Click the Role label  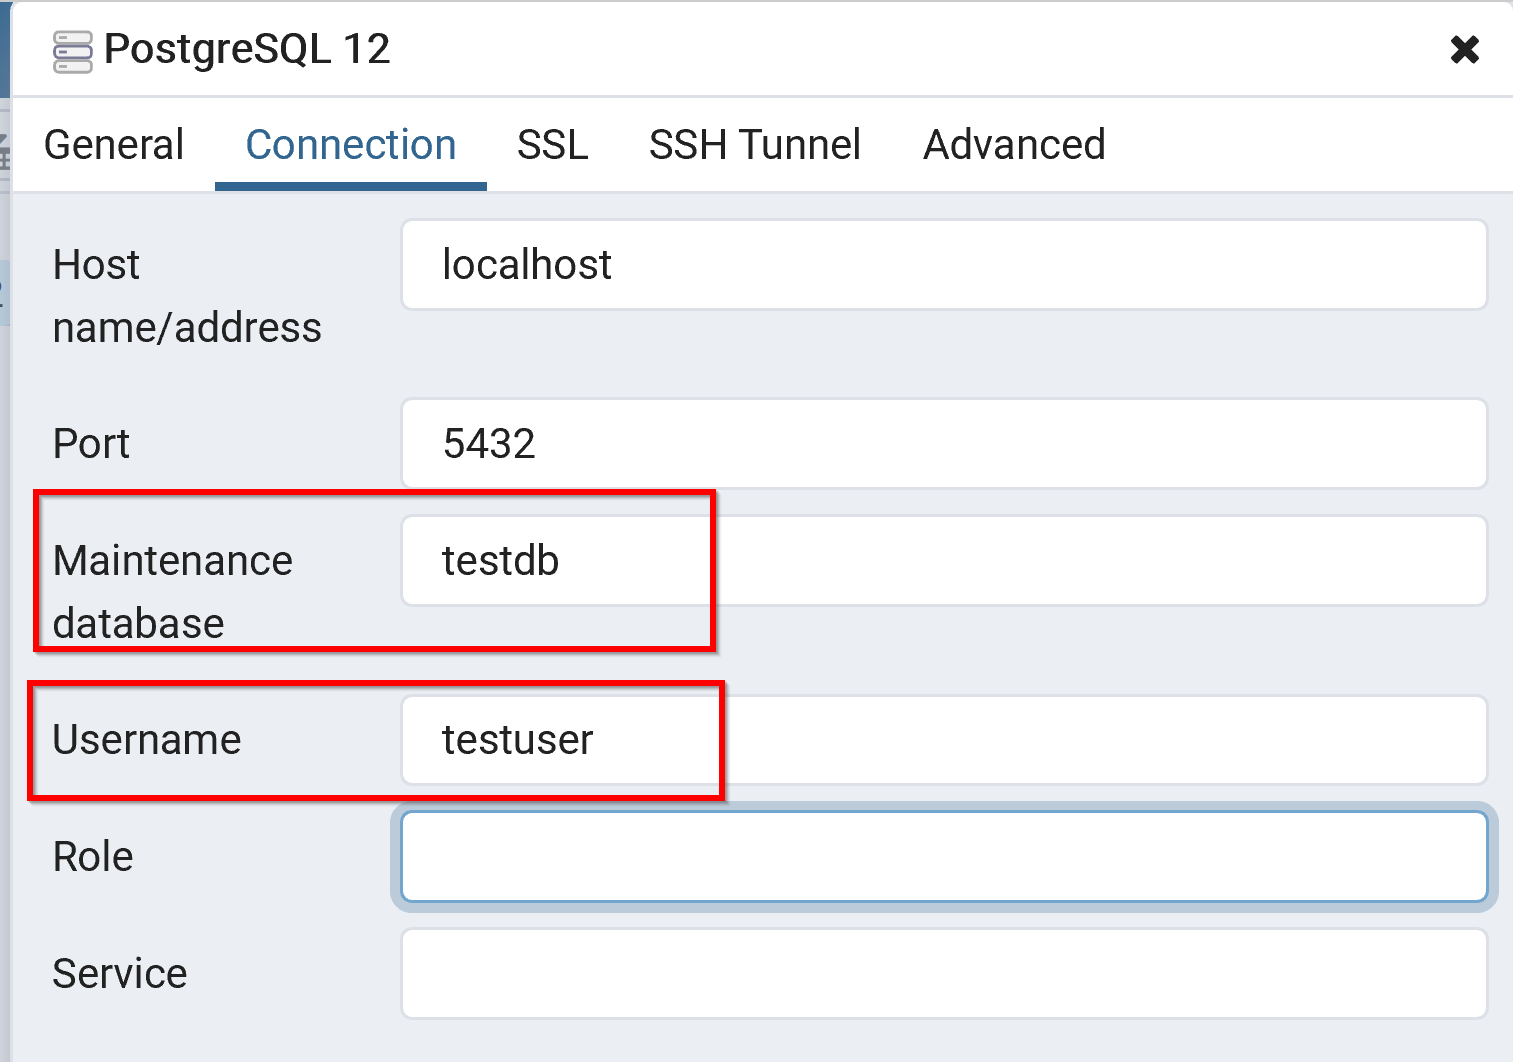(93, 857)
